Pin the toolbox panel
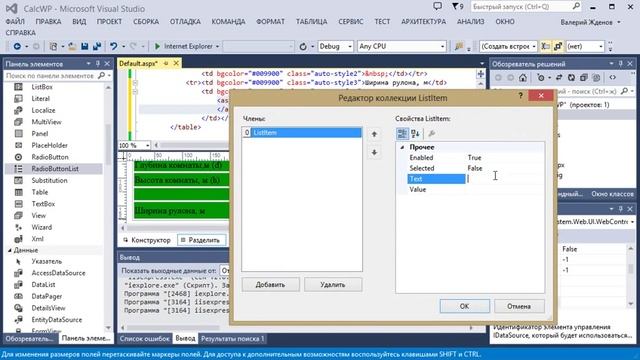 pos(98,64)
